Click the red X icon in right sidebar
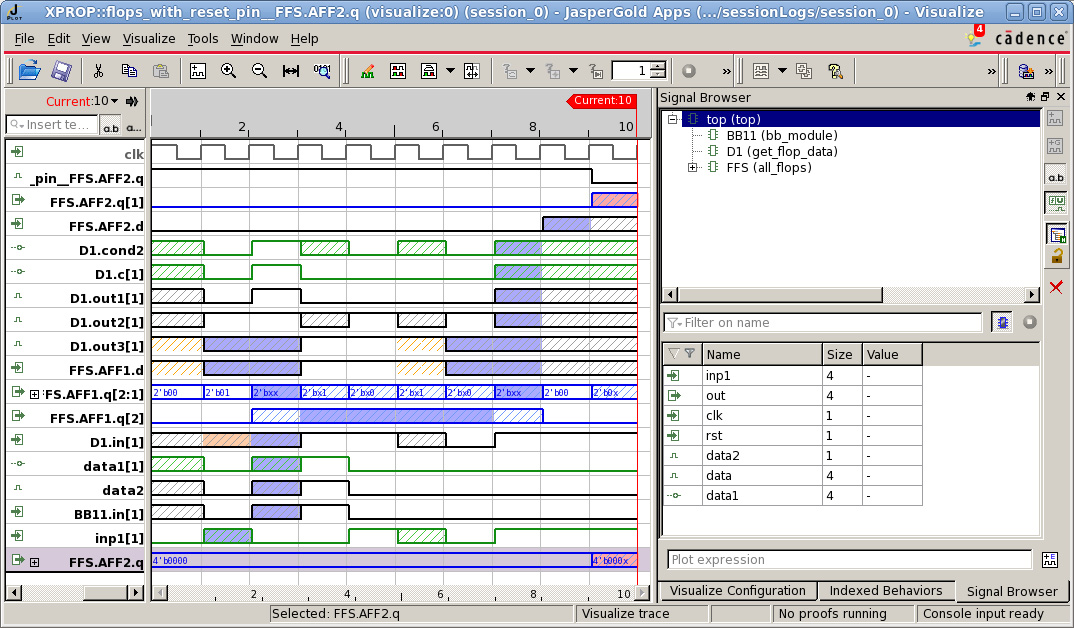 pyautogui.click(x=1056, y=287)
